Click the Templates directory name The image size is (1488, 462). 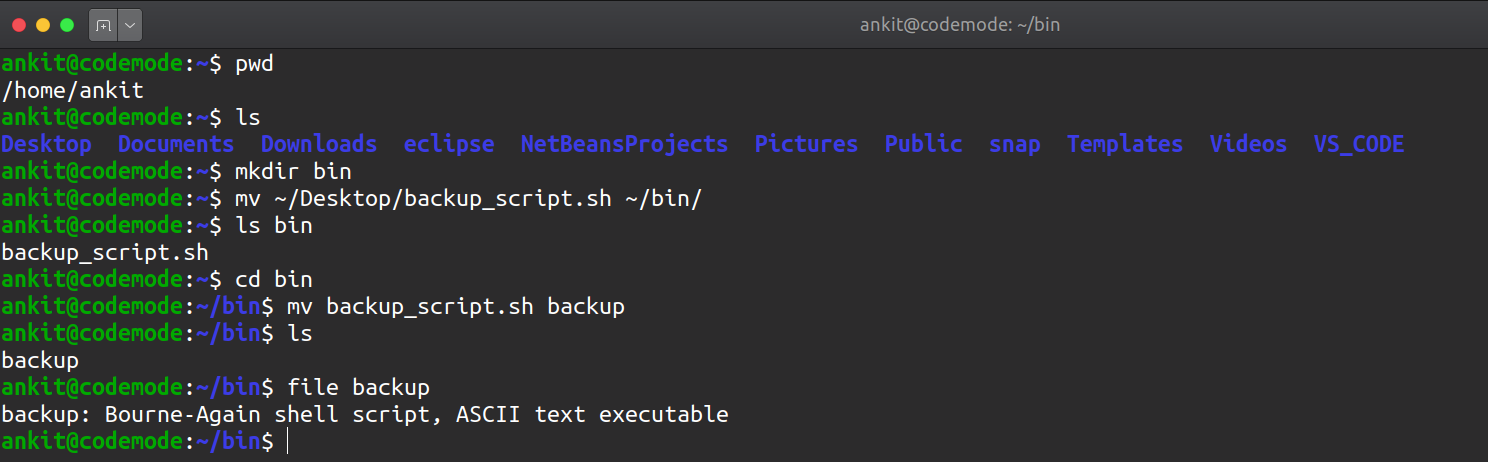(x=1124, y=144)
